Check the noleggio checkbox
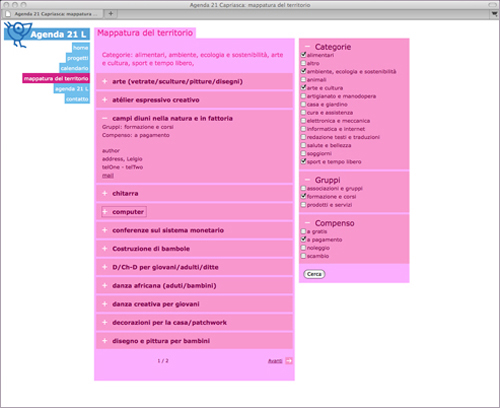 pyautogui.click(x=303, y=248)
